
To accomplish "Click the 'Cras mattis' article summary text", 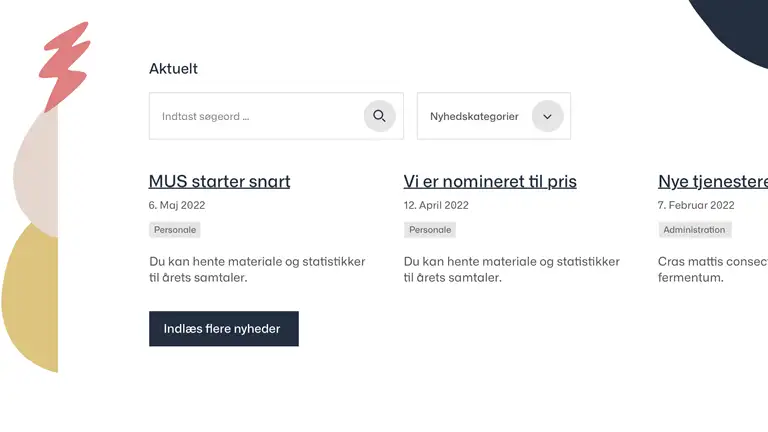I will point(713,269).
